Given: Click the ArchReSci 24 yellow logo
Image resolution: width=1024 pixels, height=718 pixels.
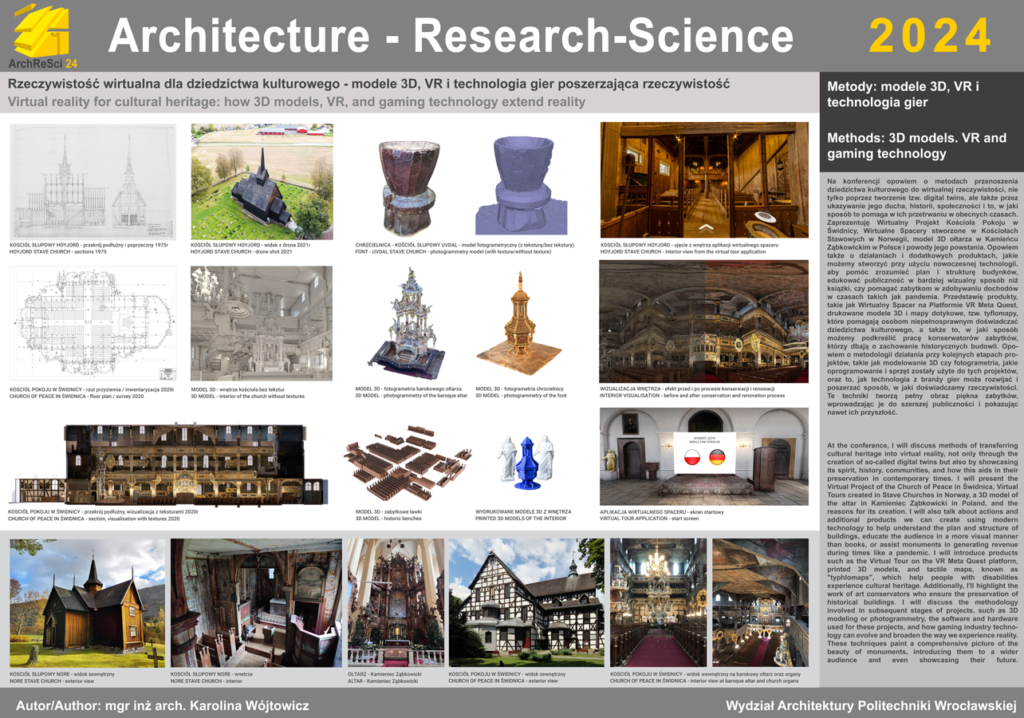Looking at the screenshot, I should pyautogui.click(x=41, y=35).
